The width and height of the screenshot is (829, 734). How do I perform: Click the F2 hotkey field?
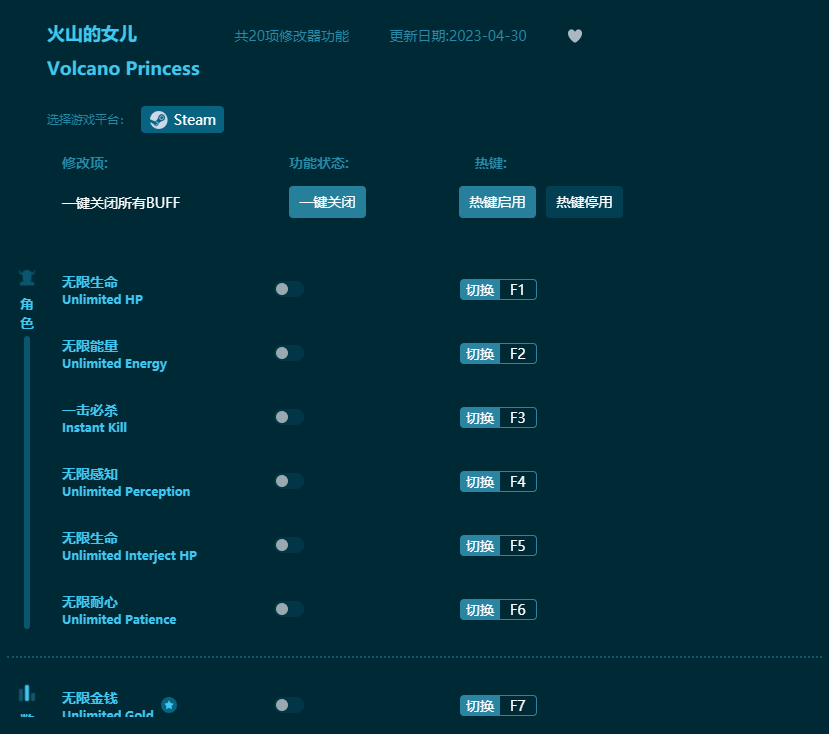tap(518, 354)
